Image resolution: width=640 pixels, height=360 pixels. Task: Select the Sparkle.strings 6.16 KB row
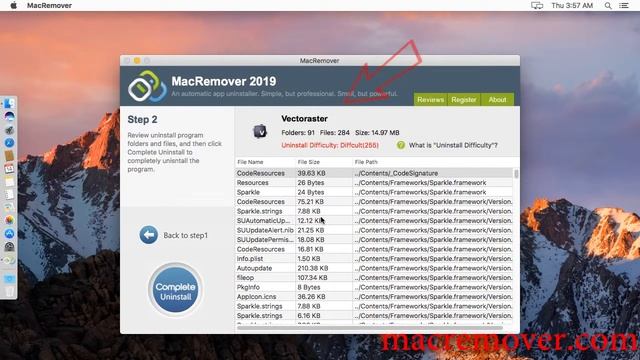pos(374,316)
